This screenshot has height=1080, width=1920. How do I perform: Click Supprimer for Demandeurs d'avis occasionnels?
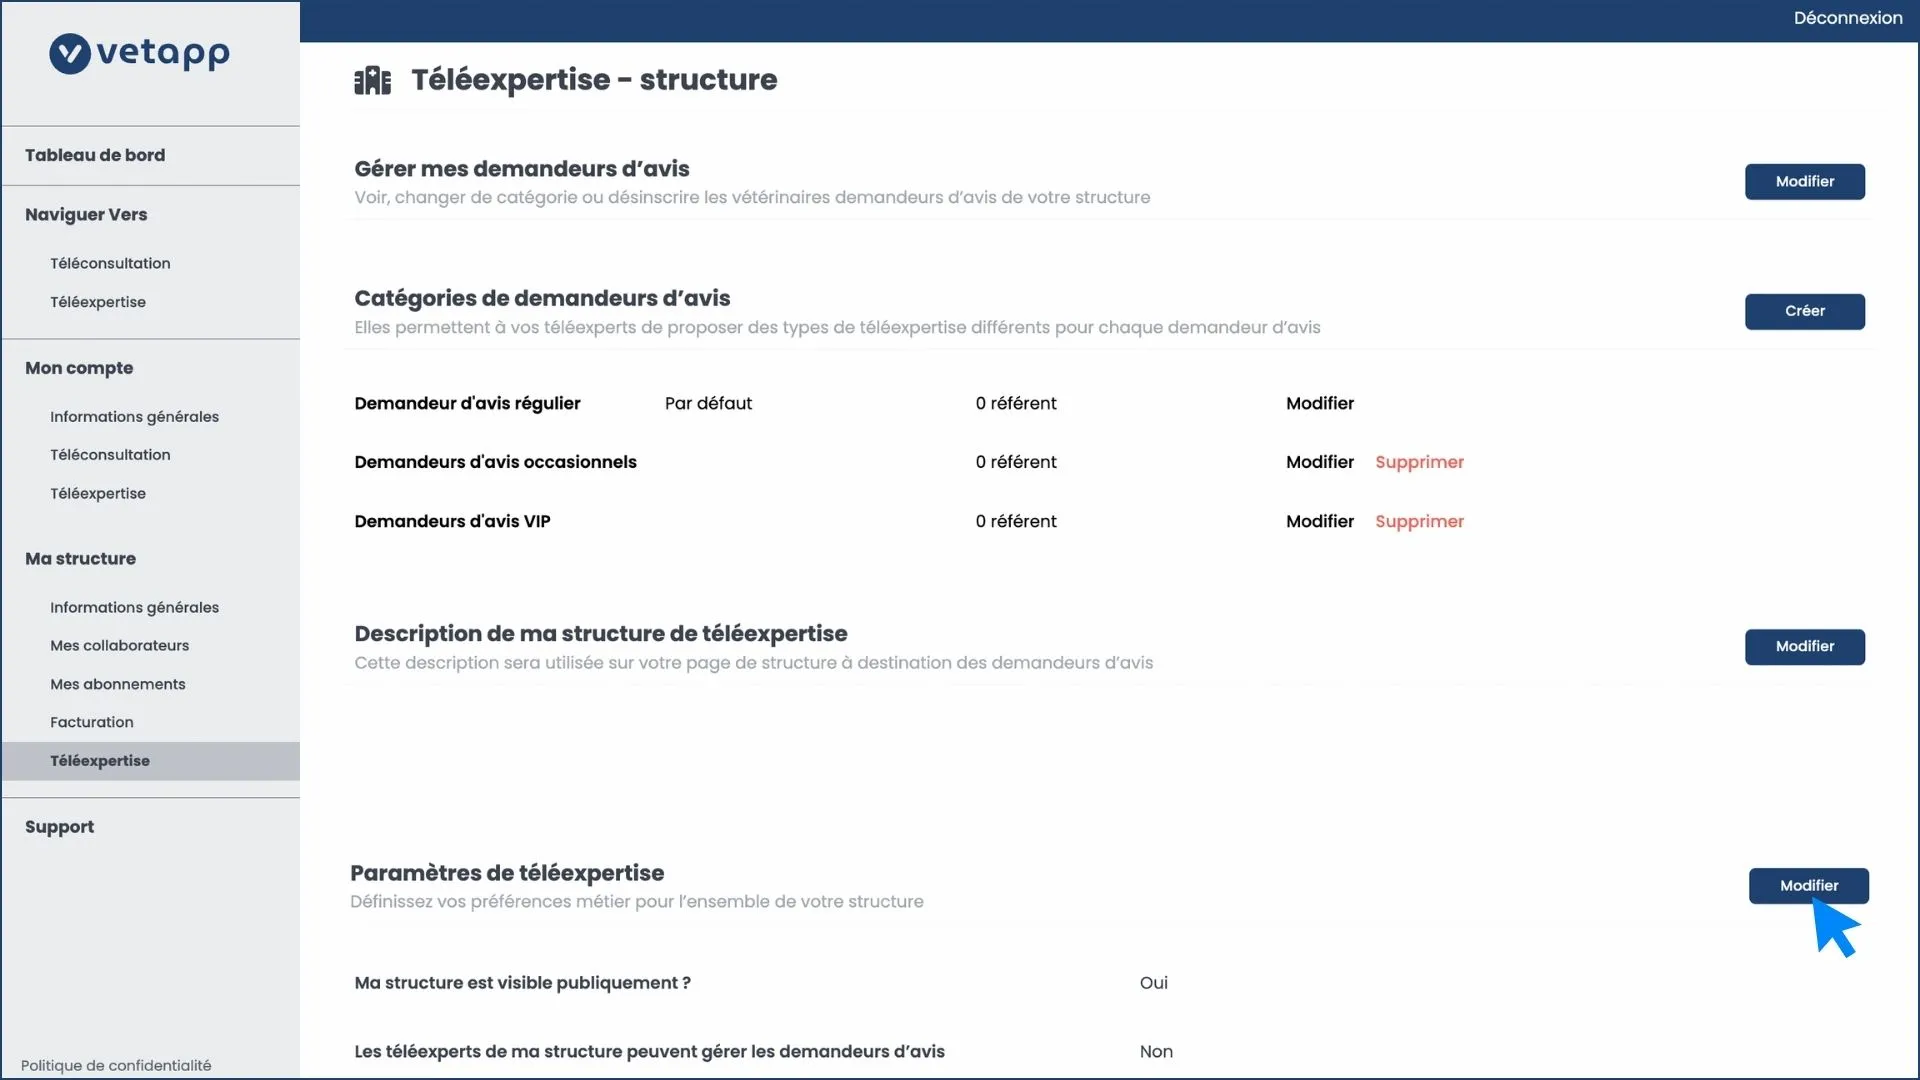click(x=1418, y=462)
